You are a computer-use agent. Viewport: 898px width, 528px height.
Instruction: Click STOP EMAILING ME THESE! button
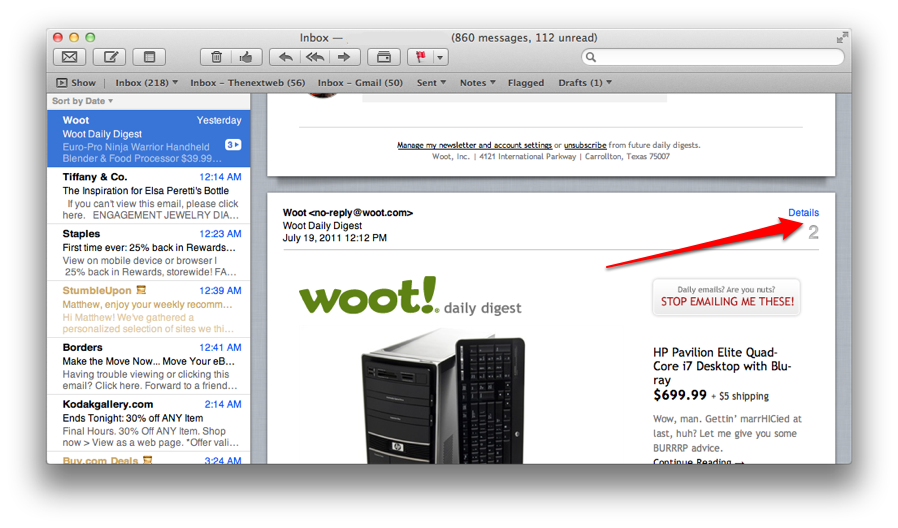click(727, 297)
